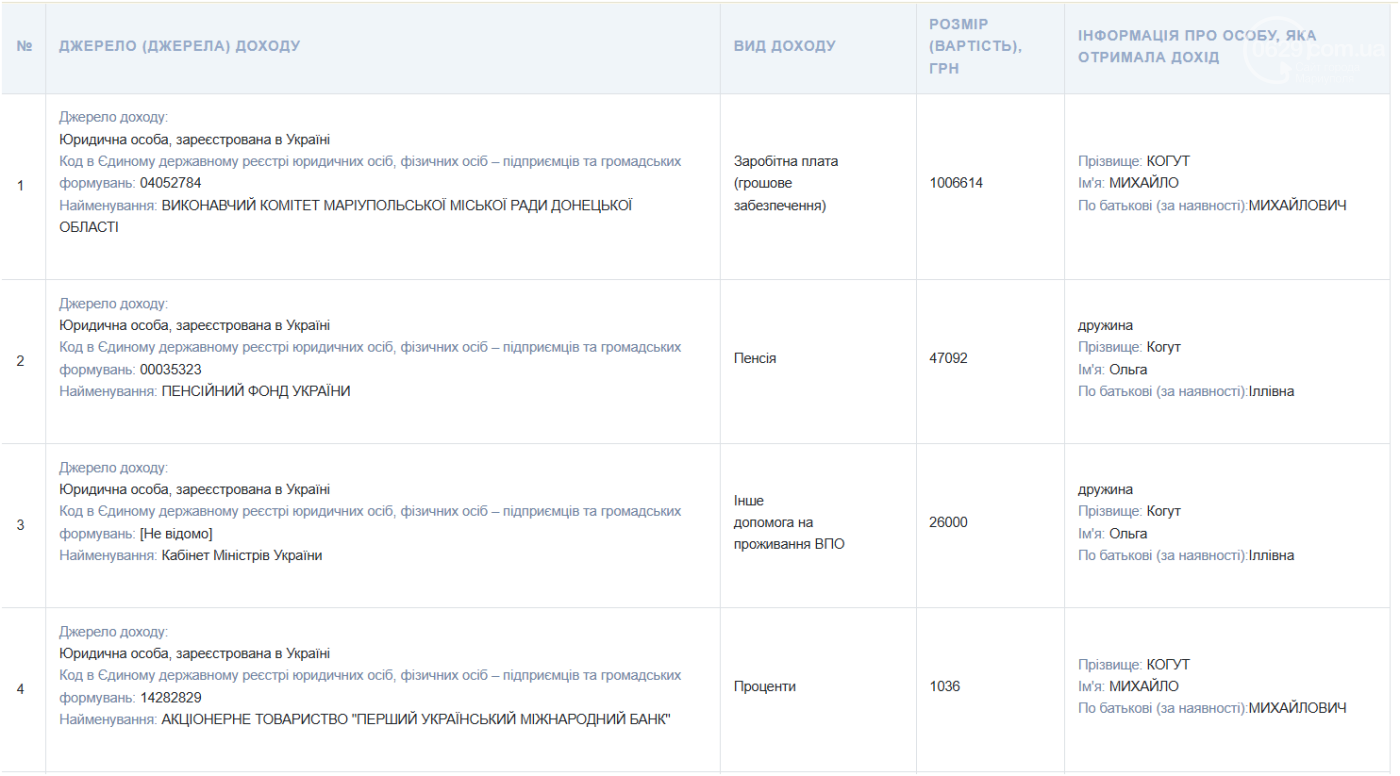This screenshot has height=776, width=1400.
Task: Select the Пенсійний фонд України name
Action: [256, 391]
